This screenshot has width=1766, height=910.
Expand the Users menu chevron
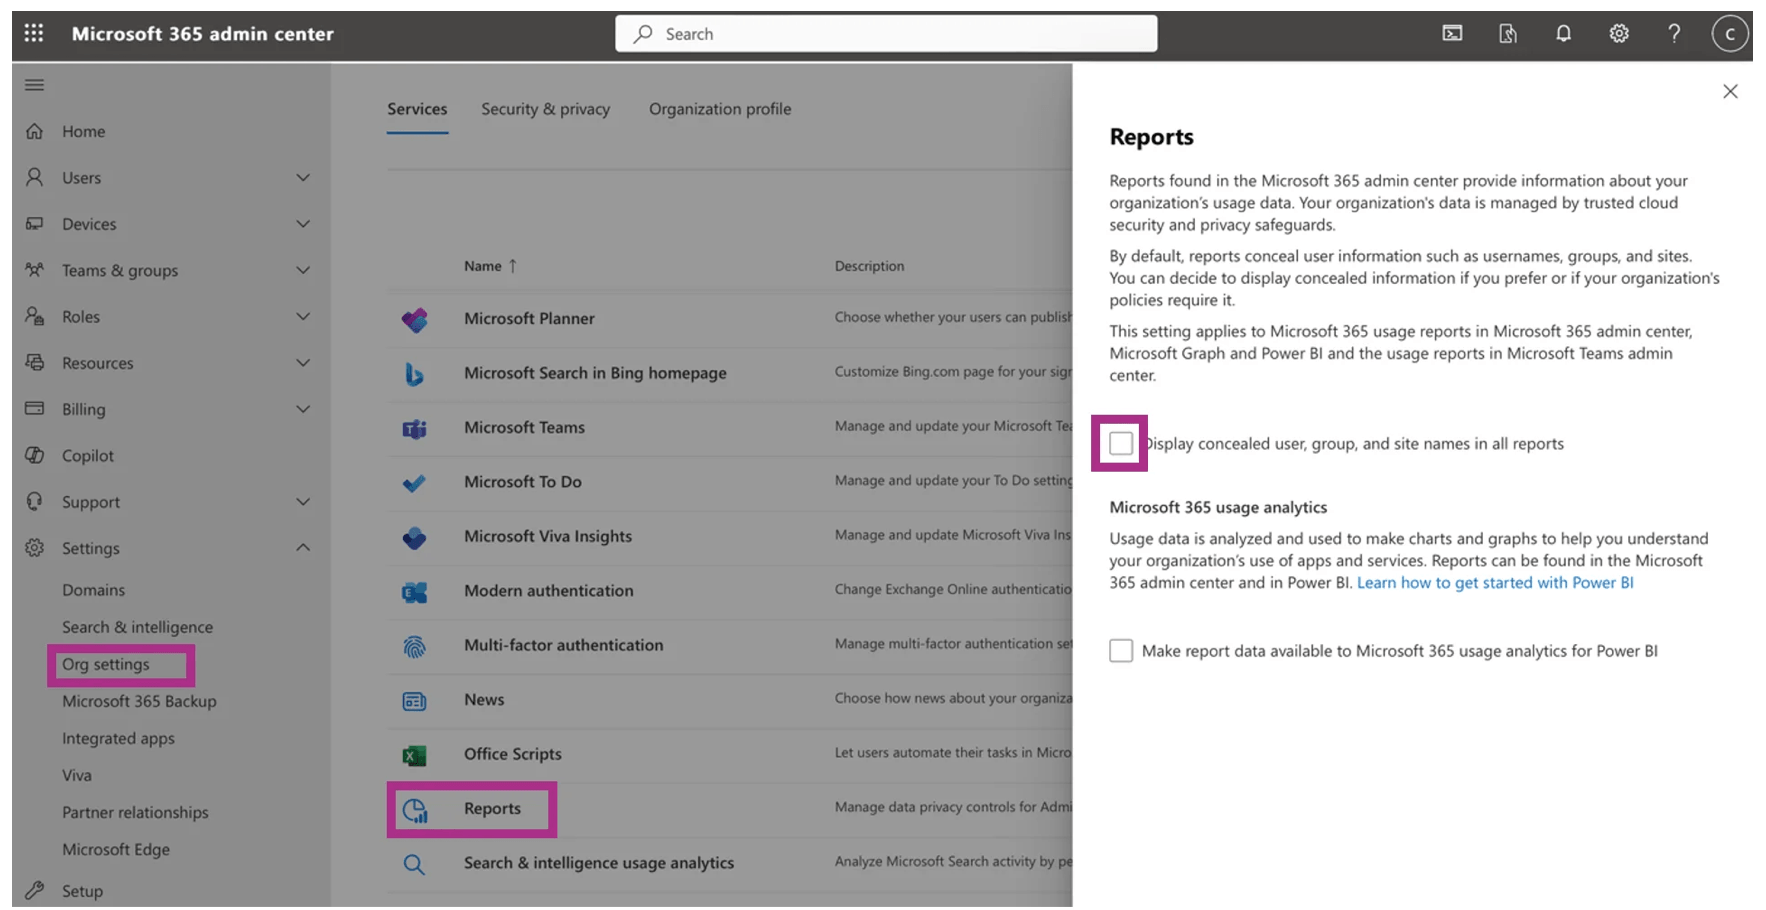tap(303, 177)
